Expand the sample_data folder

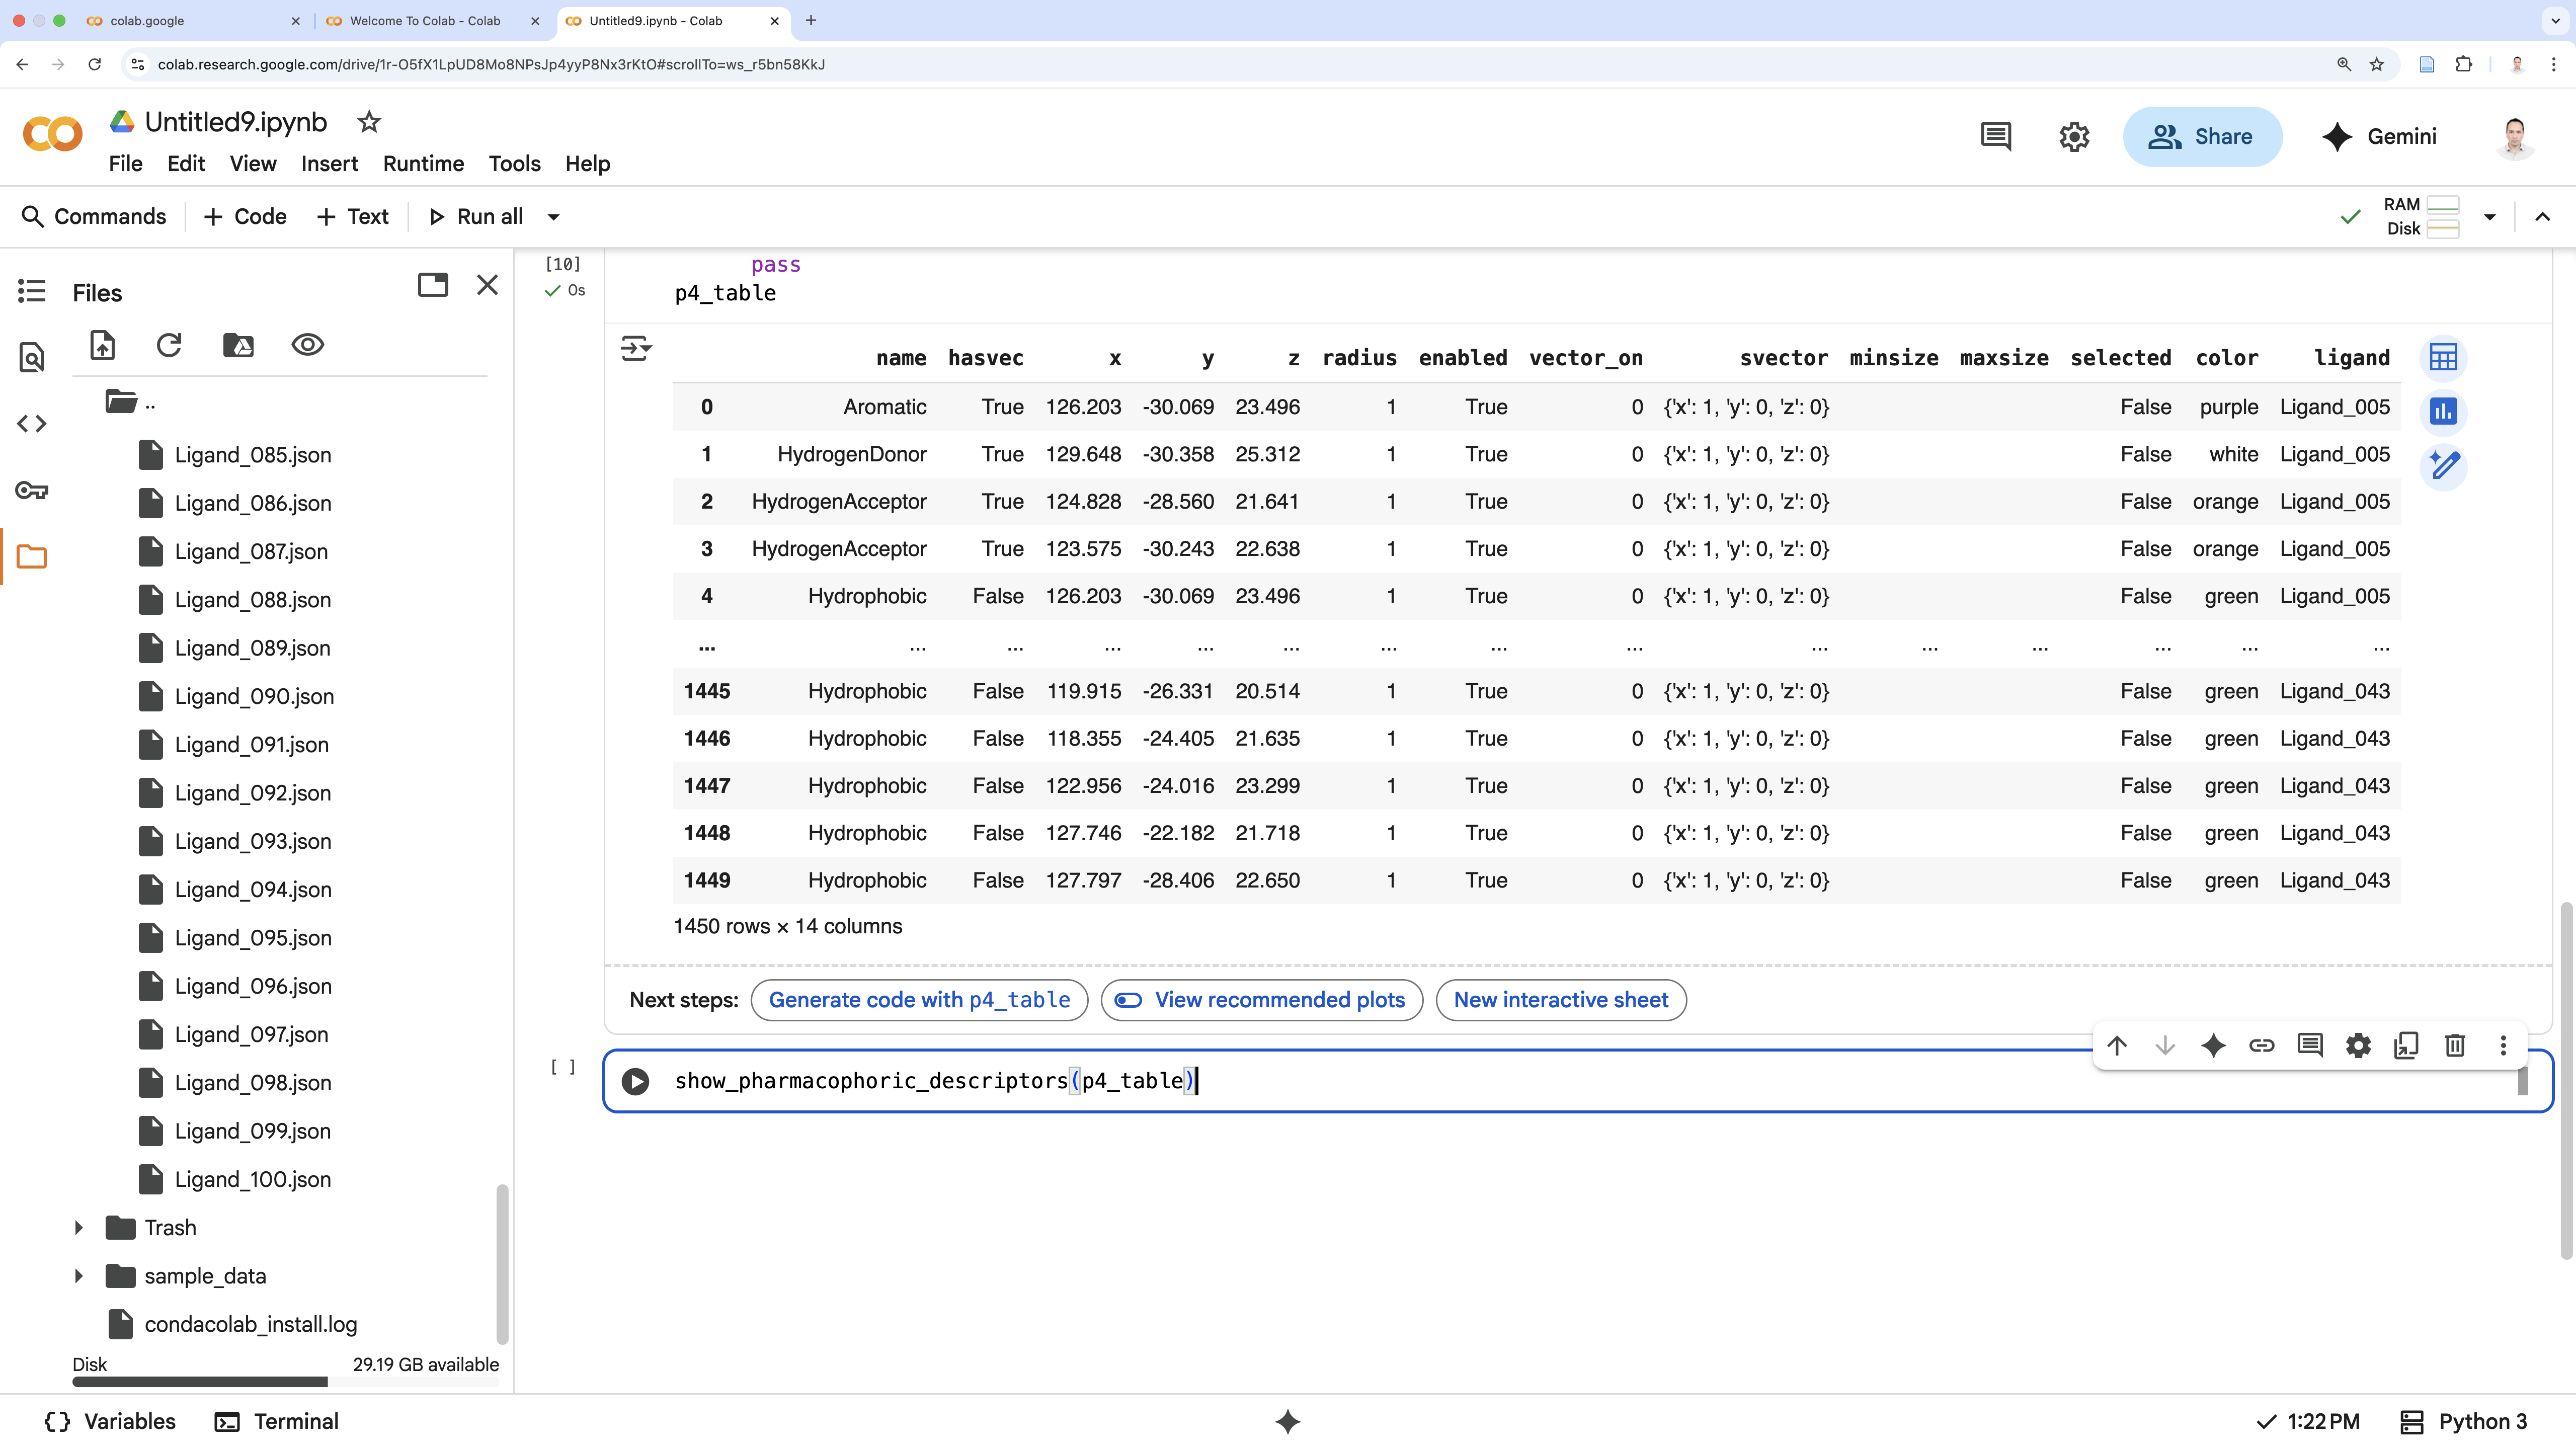(x=79, y=1276)
